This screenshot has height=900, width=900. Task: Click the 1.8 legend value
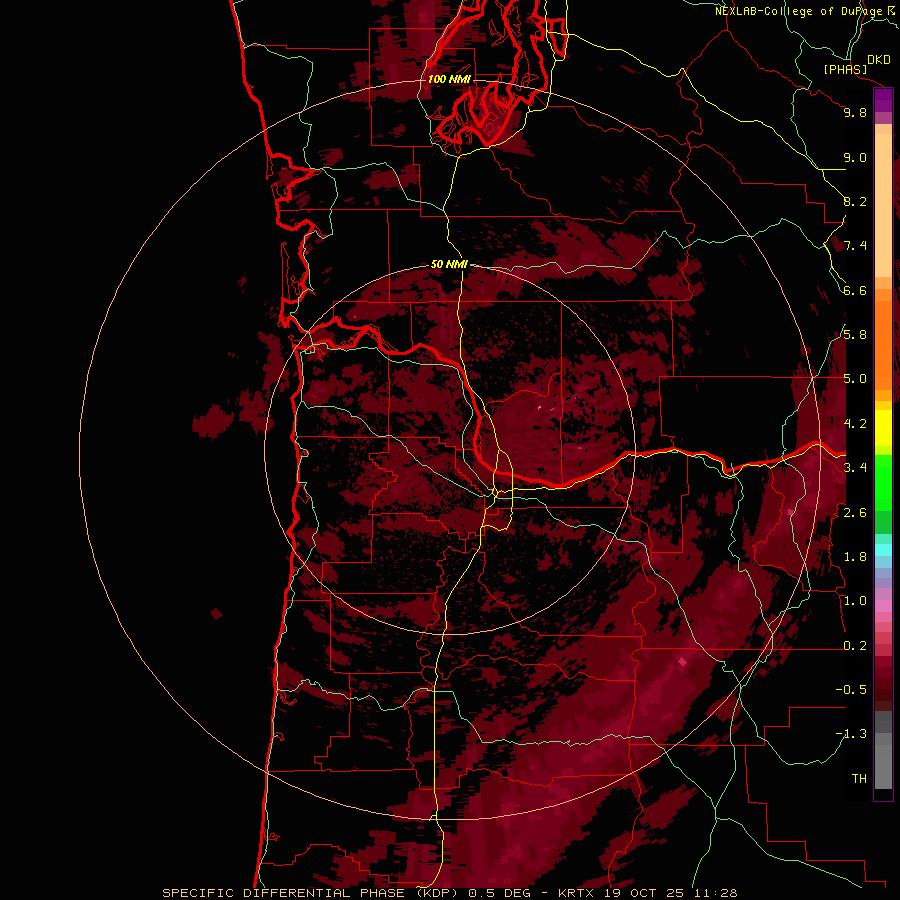(855, 557)
